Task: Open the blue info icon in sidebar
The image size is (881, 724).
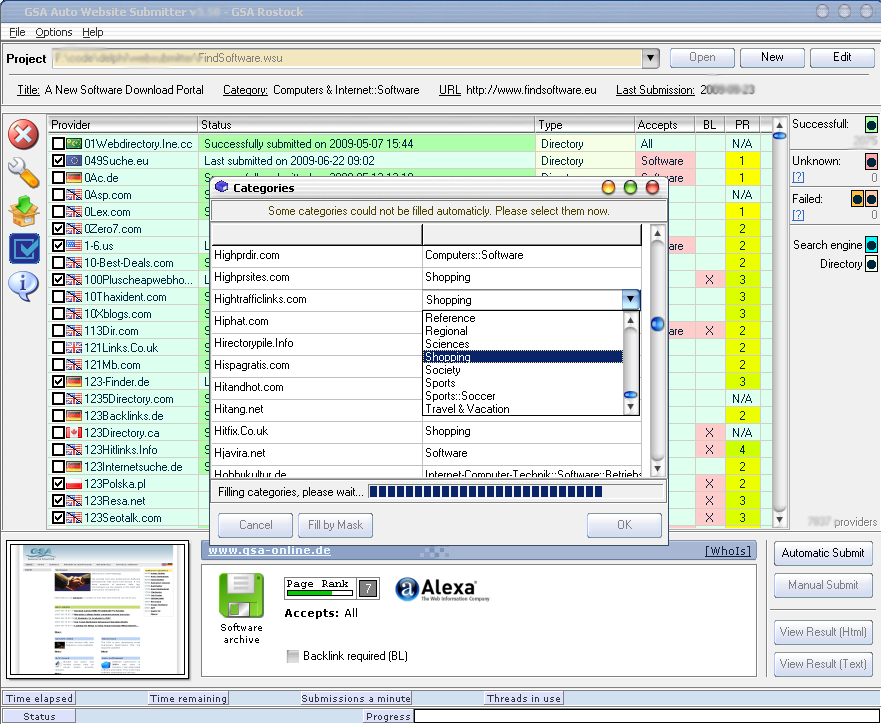Action: pyautogui.click(x=23, y=285)
